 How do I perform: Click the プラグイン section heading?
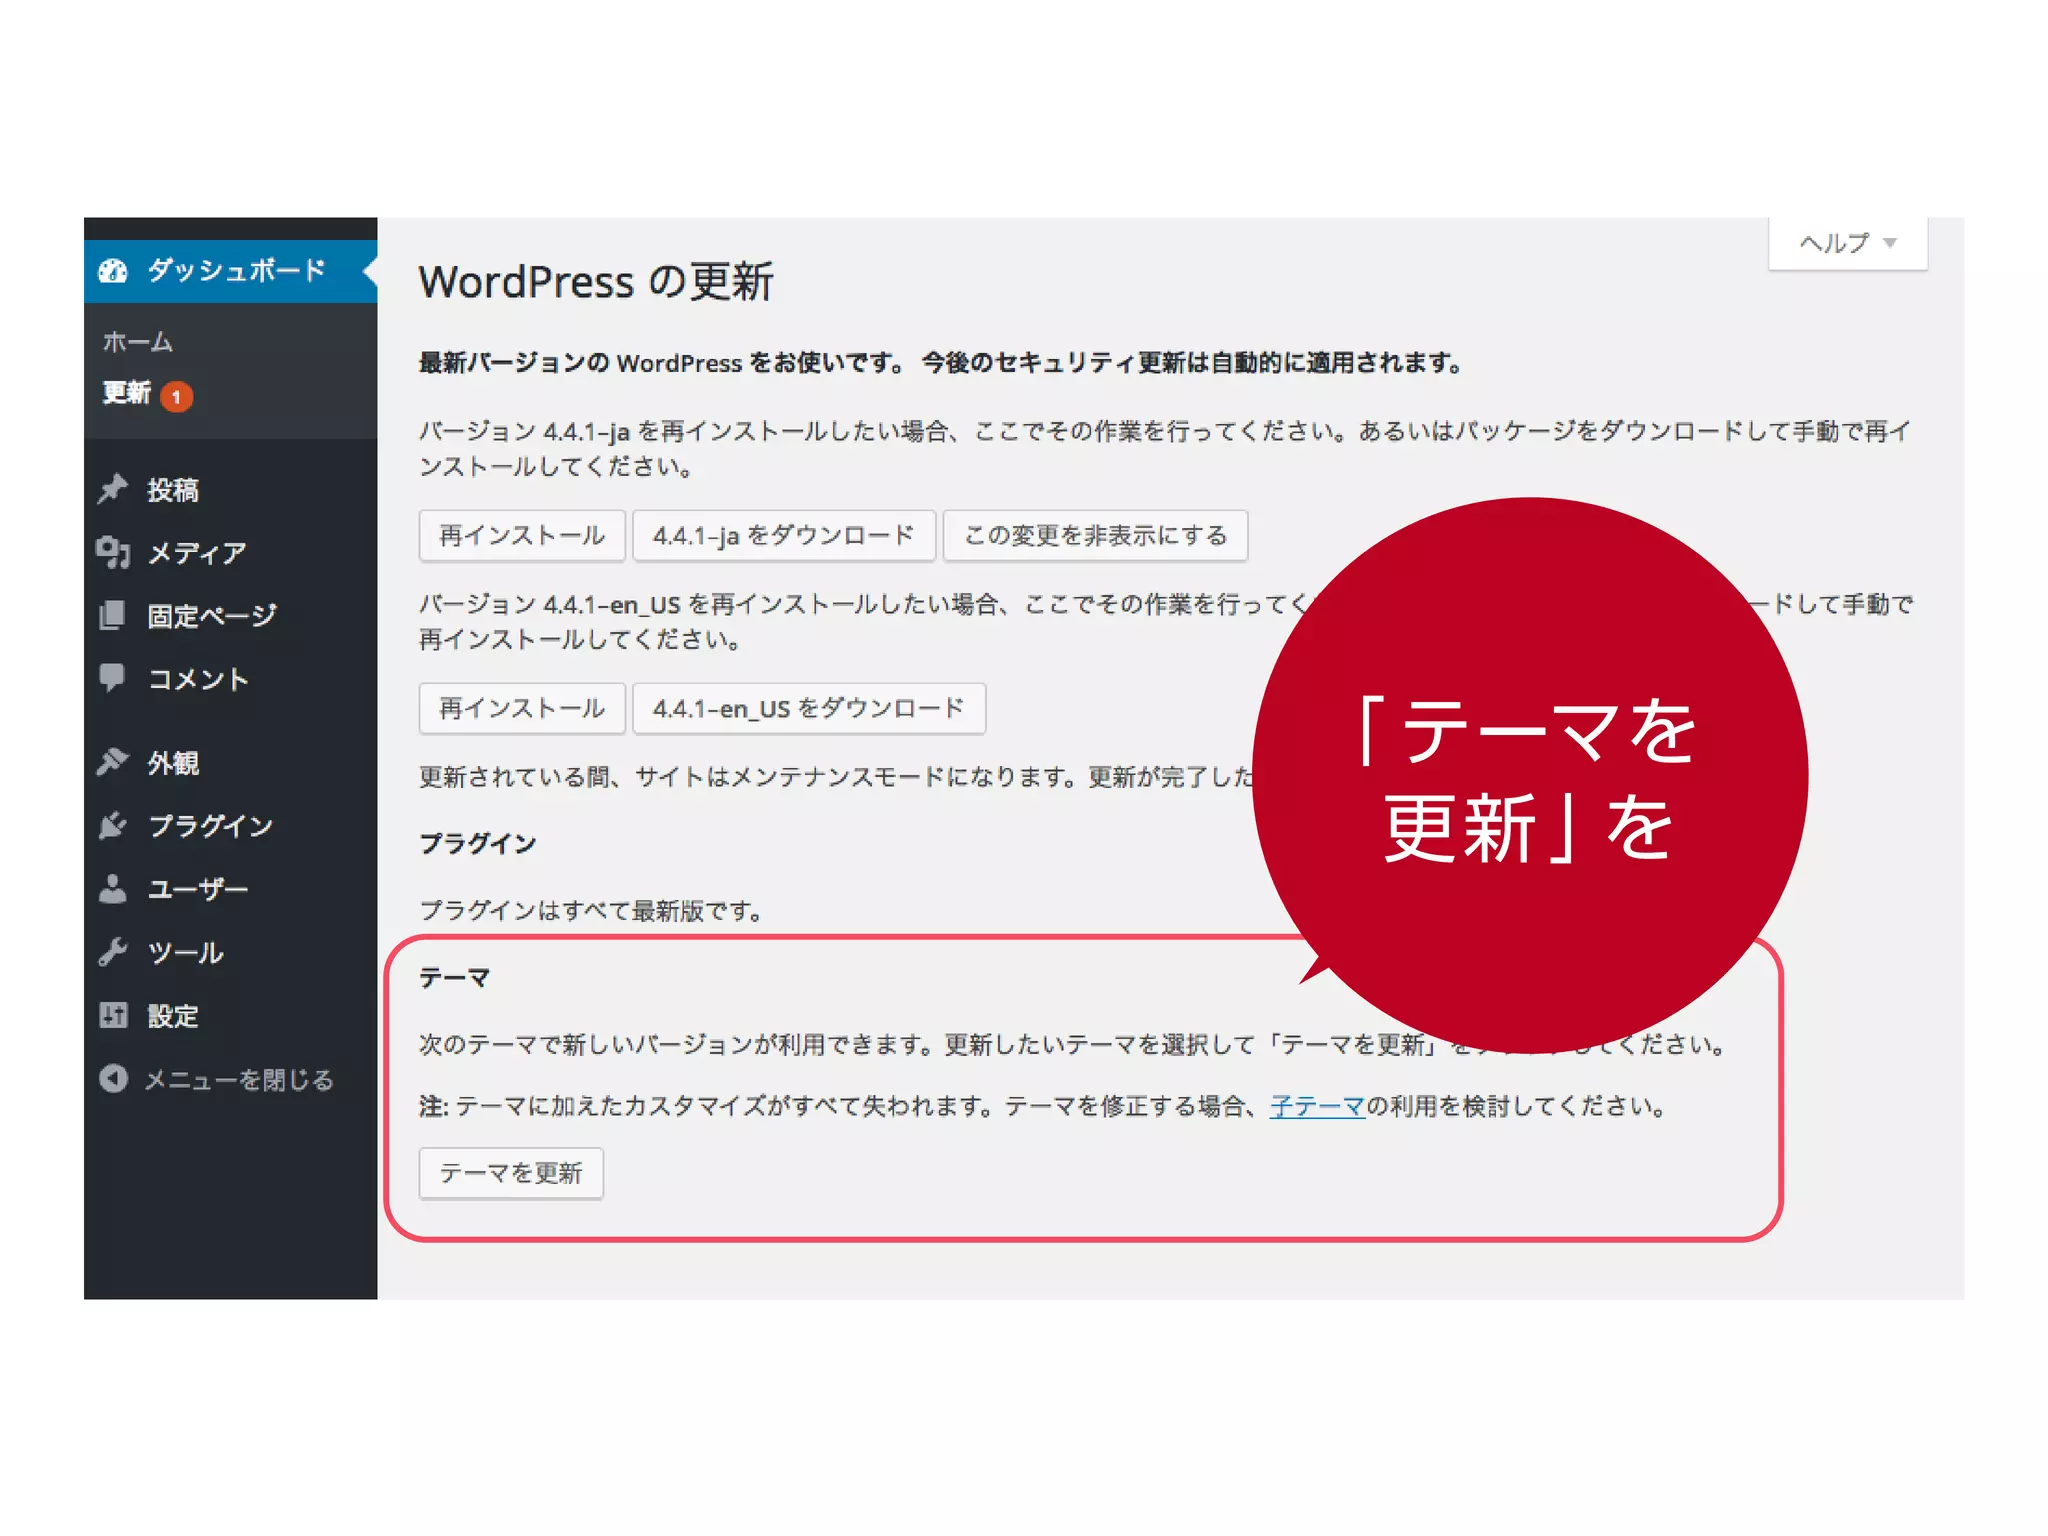tap(478, 843)
